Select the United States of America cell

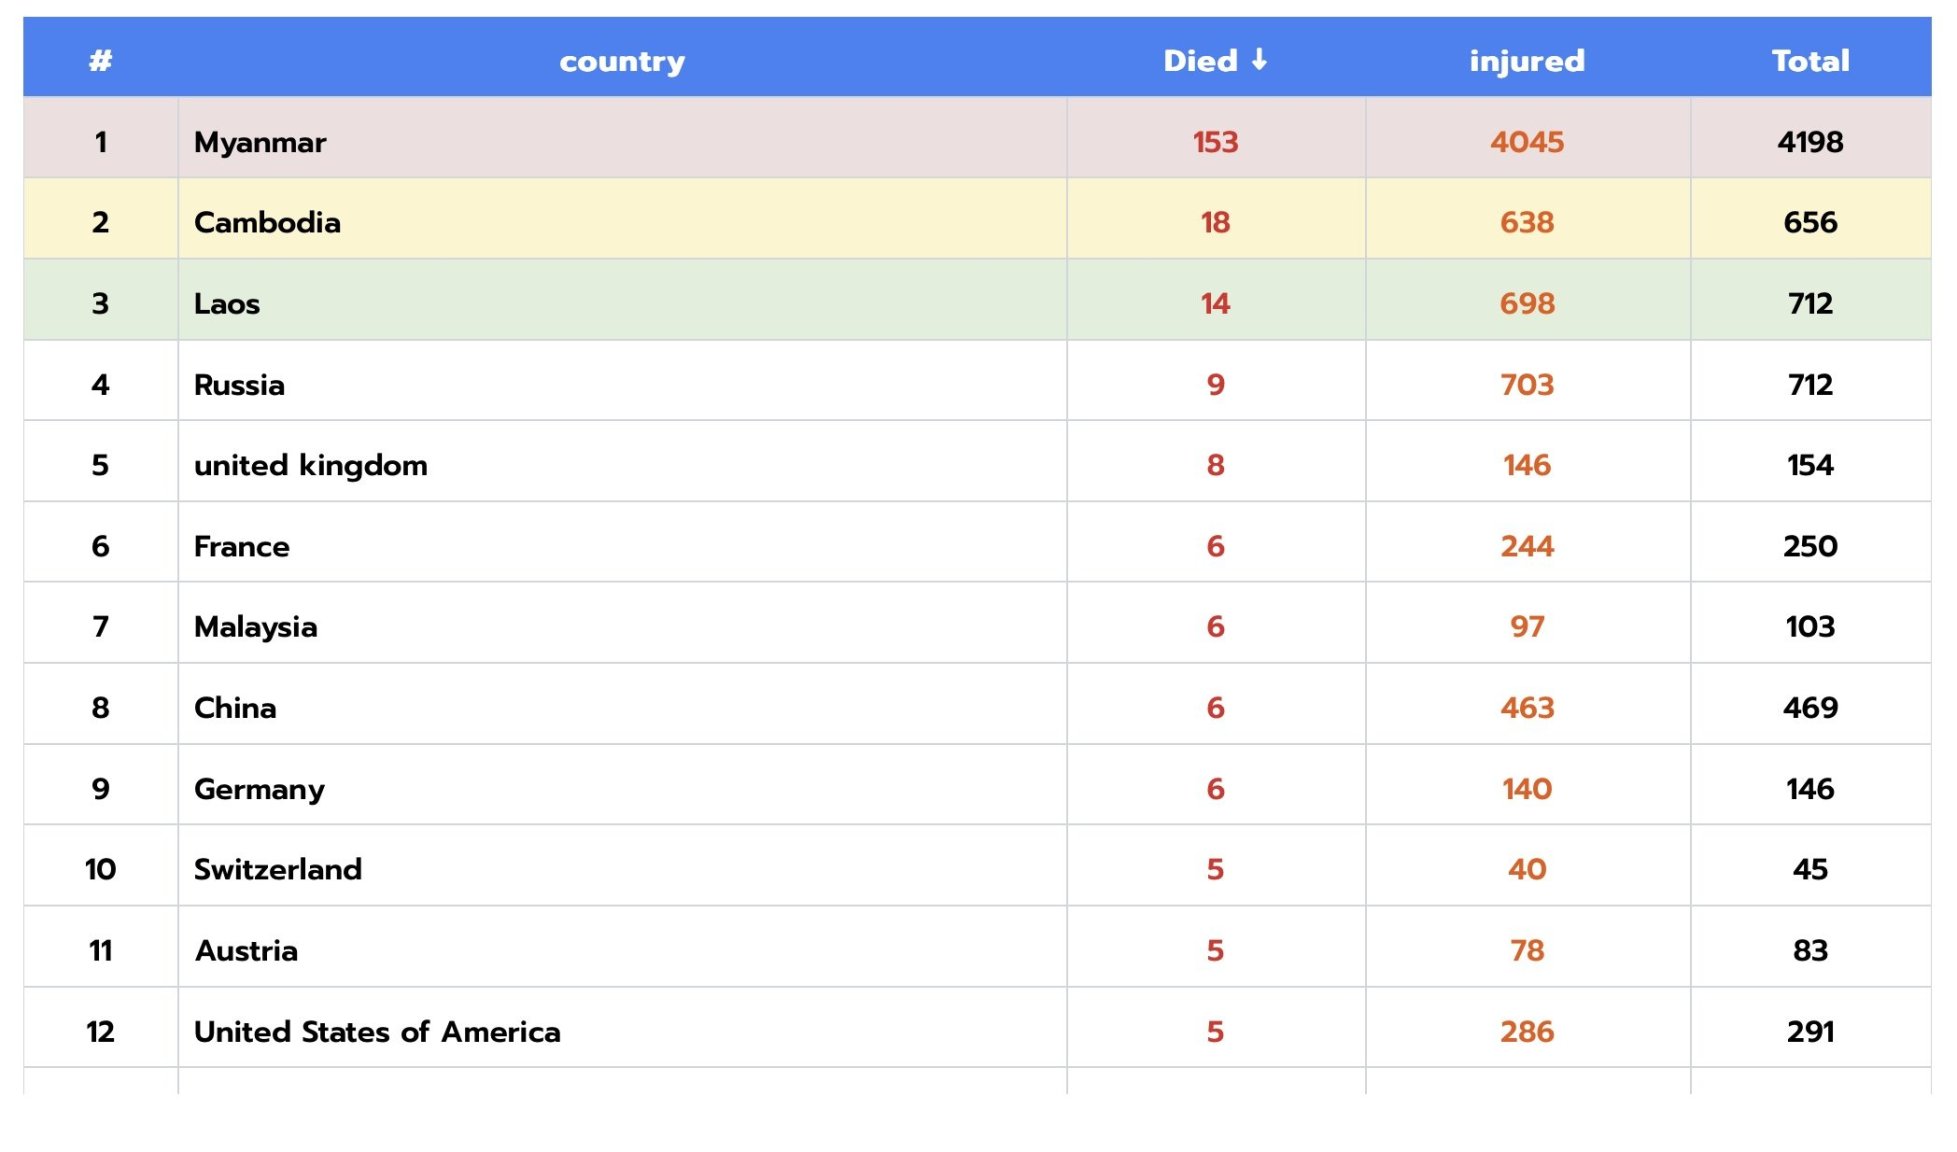(622, 1029)
